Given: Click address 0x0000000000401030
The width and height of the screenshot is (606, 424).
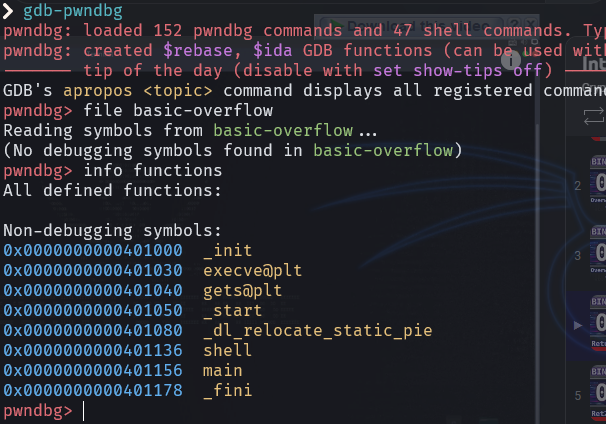Looking at the screenshot, I should tap(93, 271).
